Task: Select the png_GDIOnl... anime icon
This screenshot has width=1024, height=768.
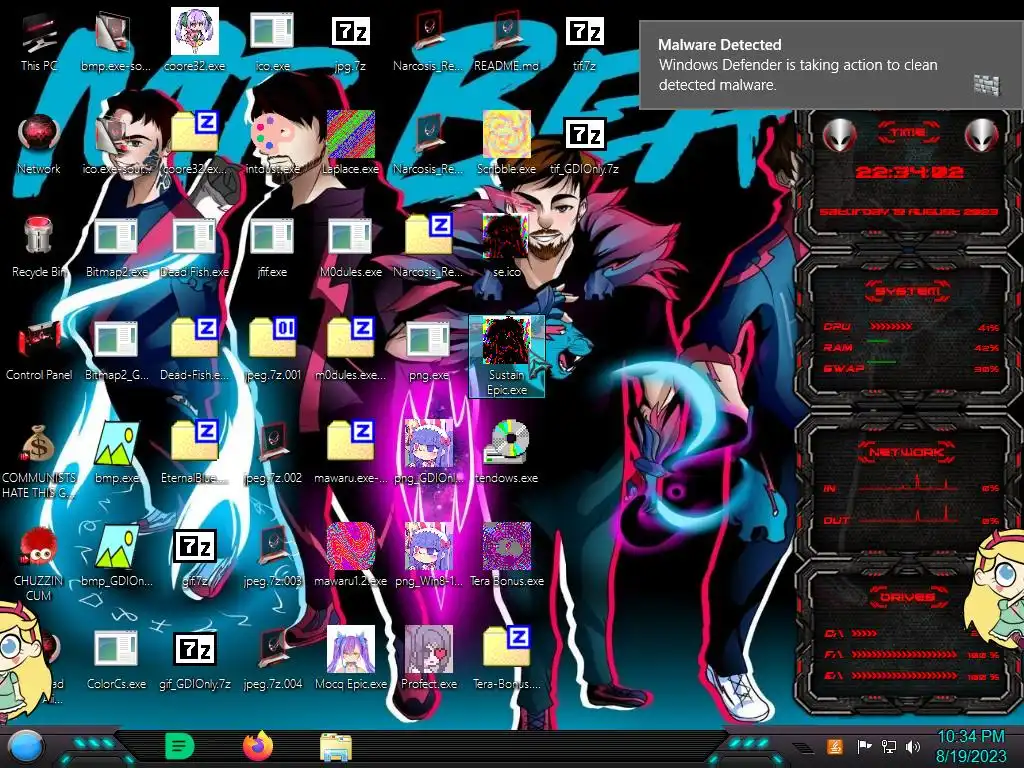Action: (428, 453)
